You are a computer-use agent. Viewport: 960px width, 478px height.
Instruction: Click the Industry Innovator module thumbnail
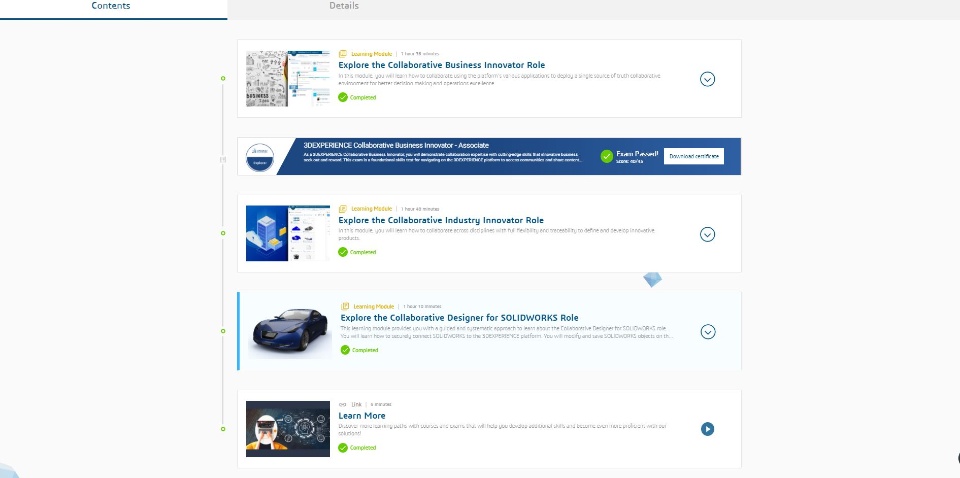click(x=288, y=233)
